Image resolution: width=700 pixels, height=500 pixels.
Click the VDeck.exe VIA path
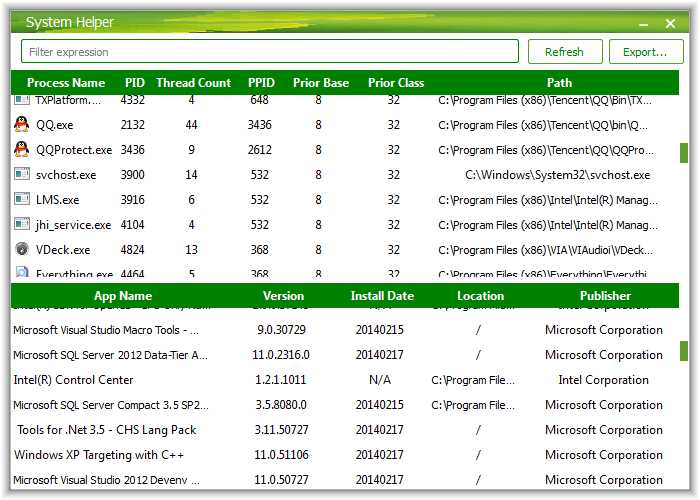pyautogui.click(x=546, y=250)
